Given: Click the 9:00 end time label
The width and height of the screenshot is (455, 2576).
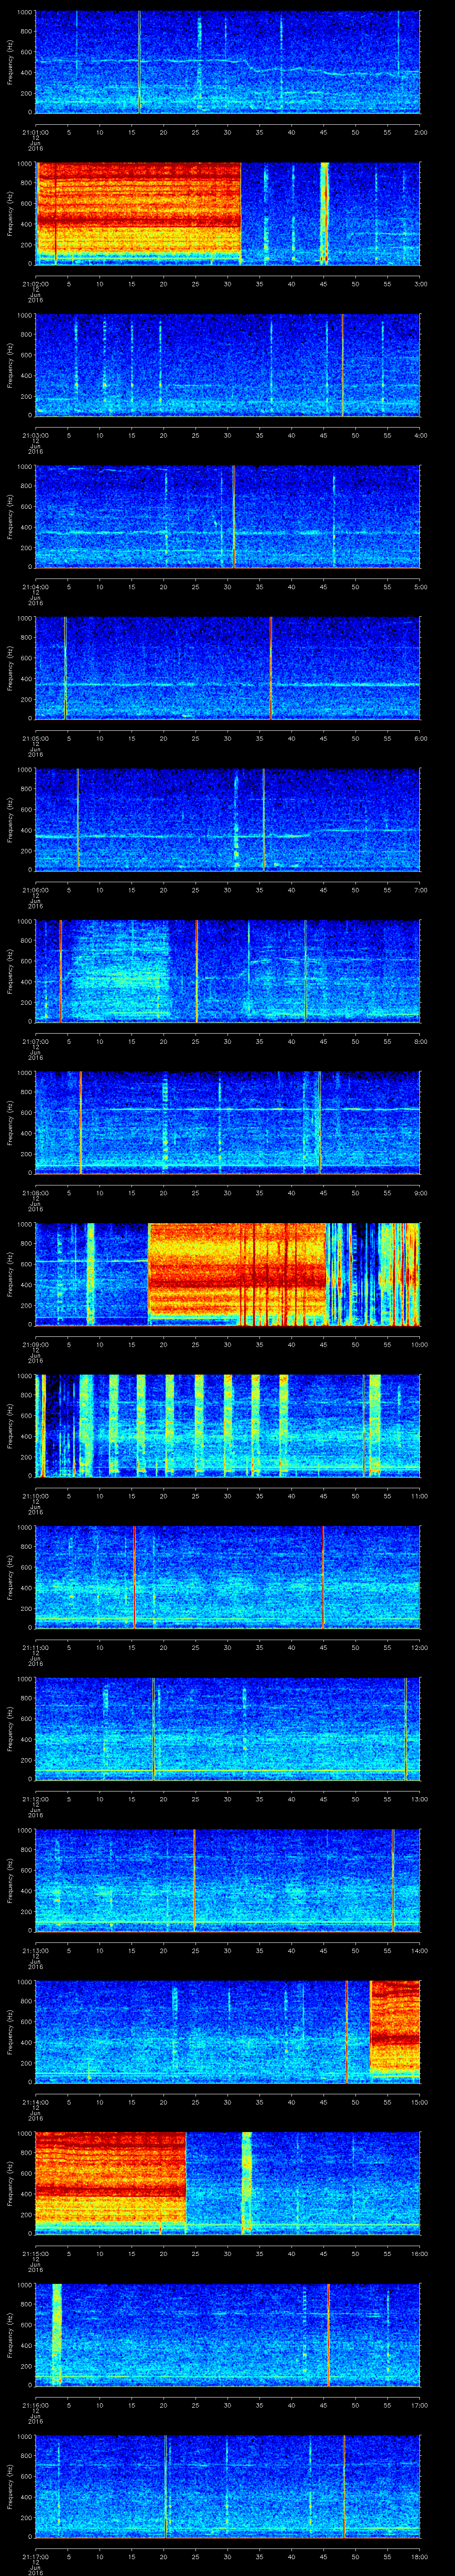Looking at the screenshot, I should click(x=420, y=1192).
